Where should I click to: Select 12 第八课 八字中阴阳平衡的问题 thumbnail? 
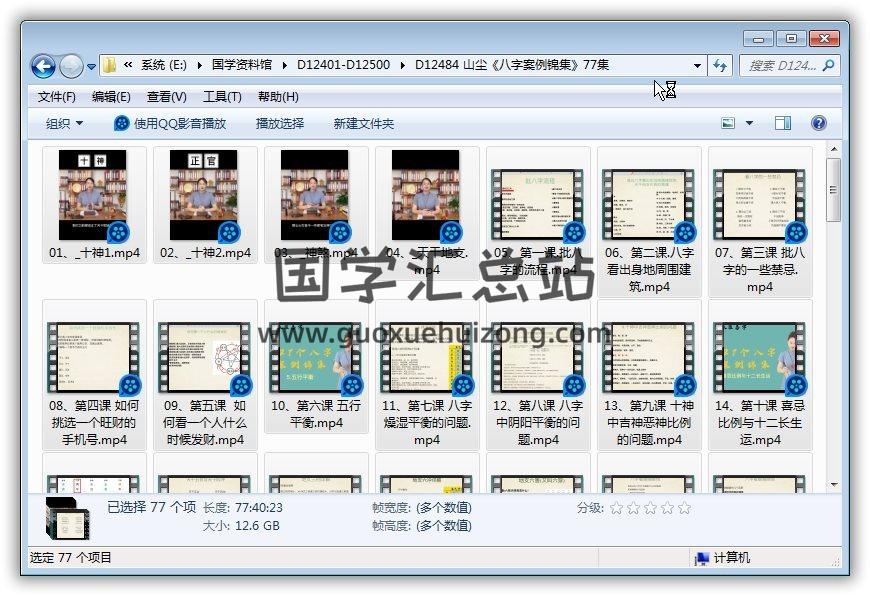[x=538, y=358]
